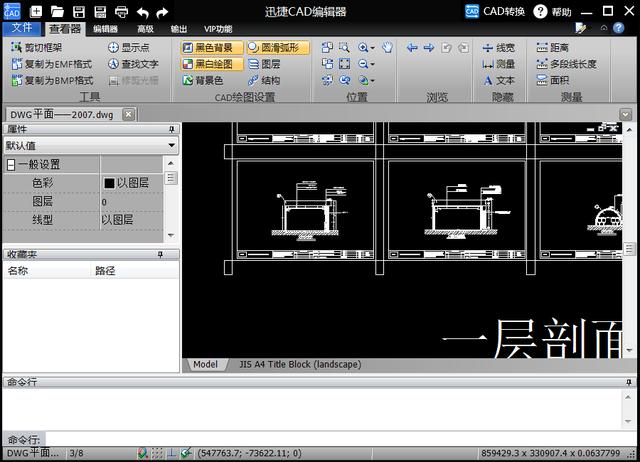Click the fit-to-window extents icon
The height and width of the screenshot is (462, 640).
point(344,64)
